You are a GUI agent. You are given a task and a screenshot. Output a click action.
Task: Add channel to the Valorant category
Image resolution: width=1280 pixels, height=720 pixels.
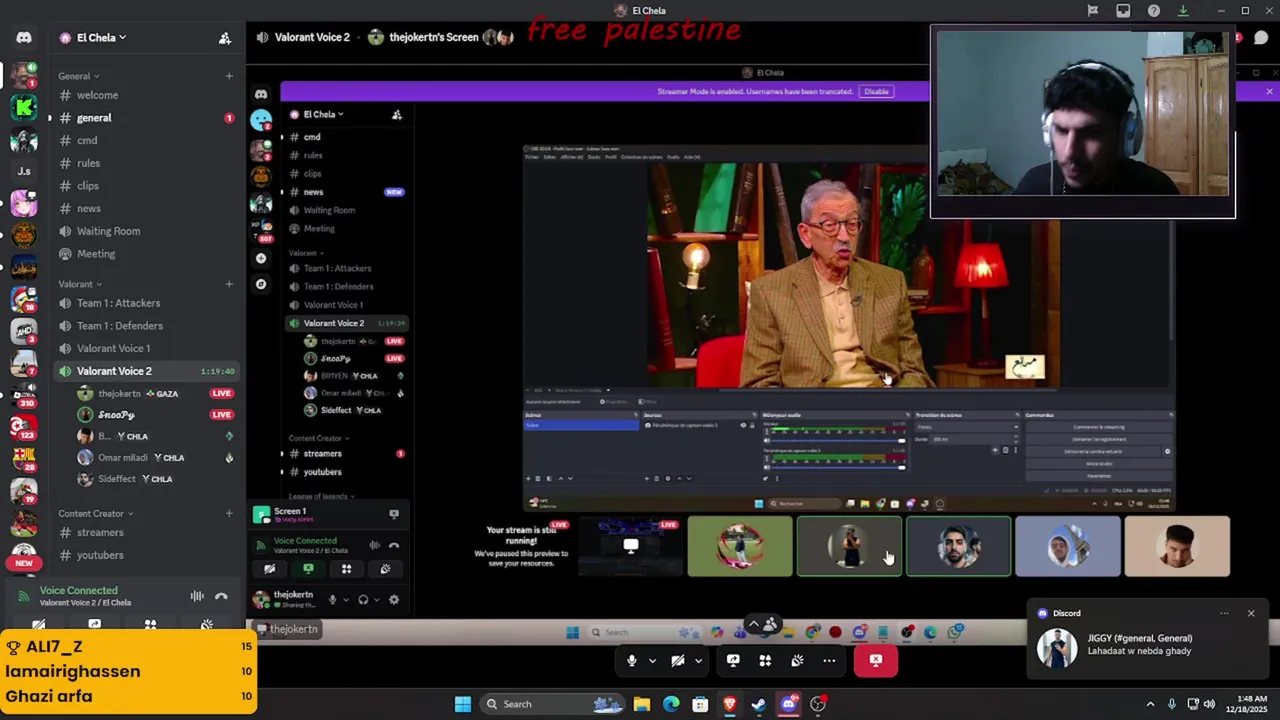(229, 284)
